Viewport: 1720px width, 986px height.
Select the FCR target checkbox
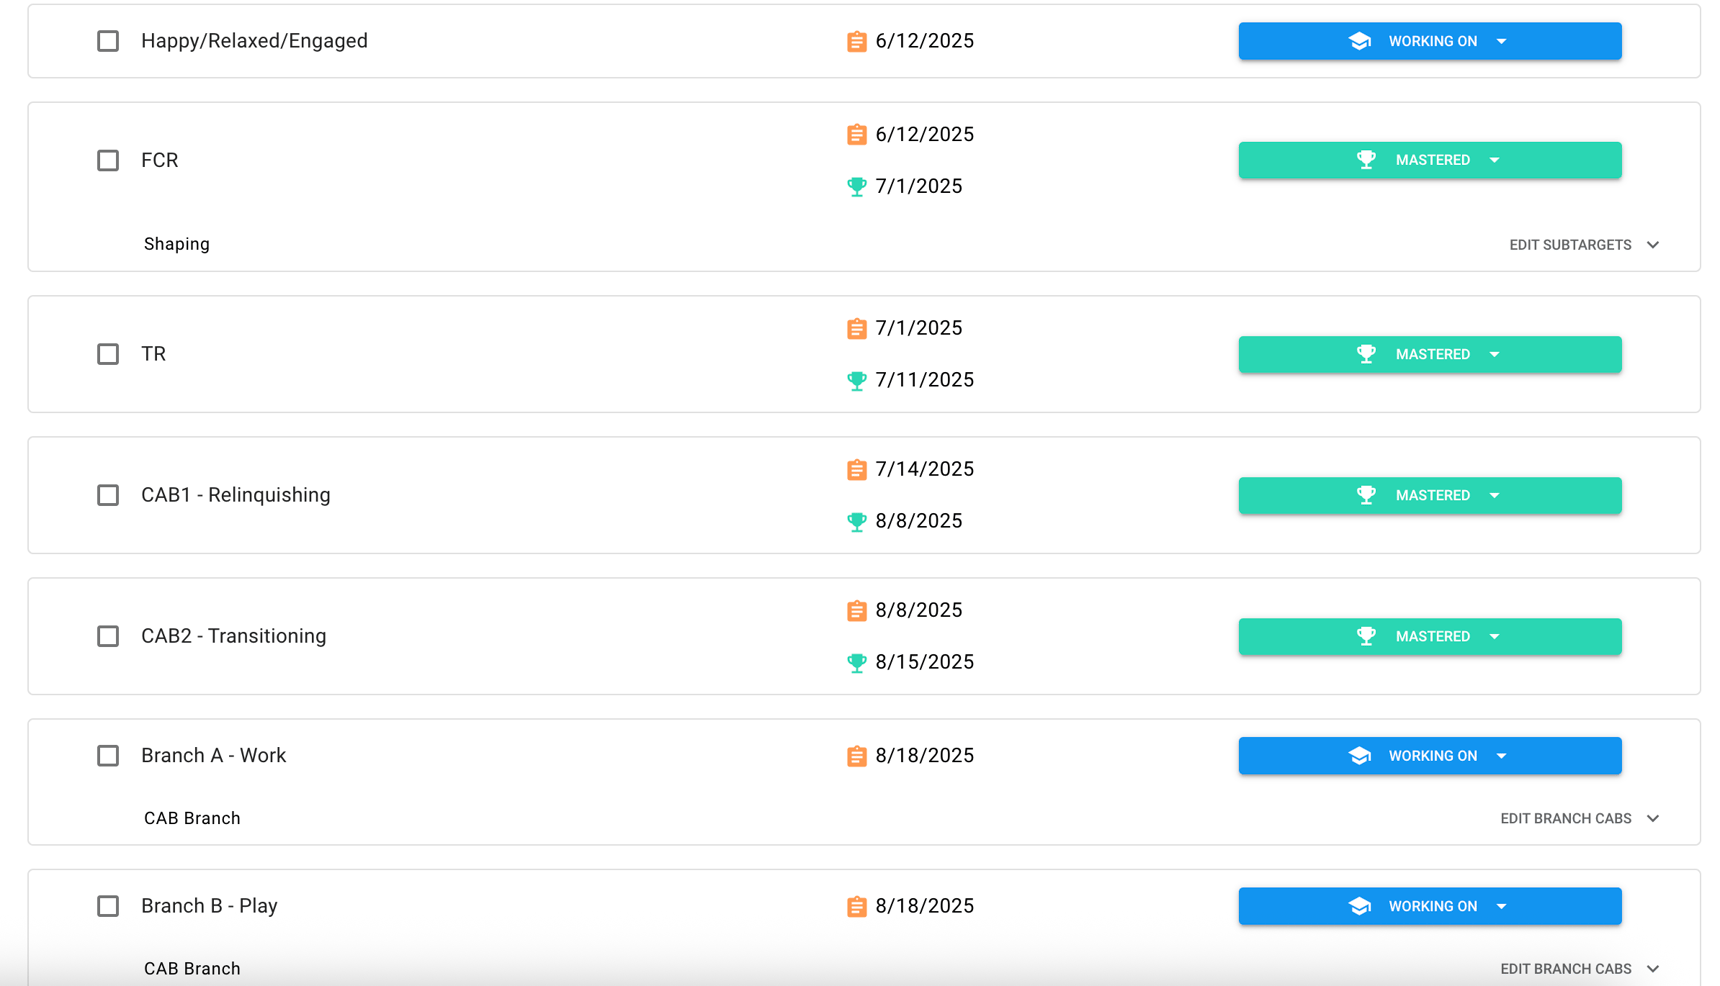tap(108, 160)
